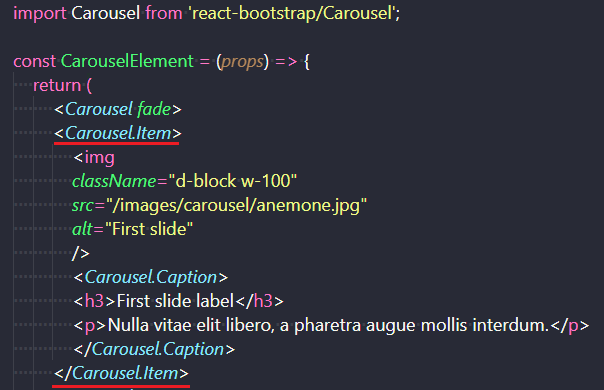The image size is (604, 390).
Task: Click the src attribute name
Action: tap(83, 205)
